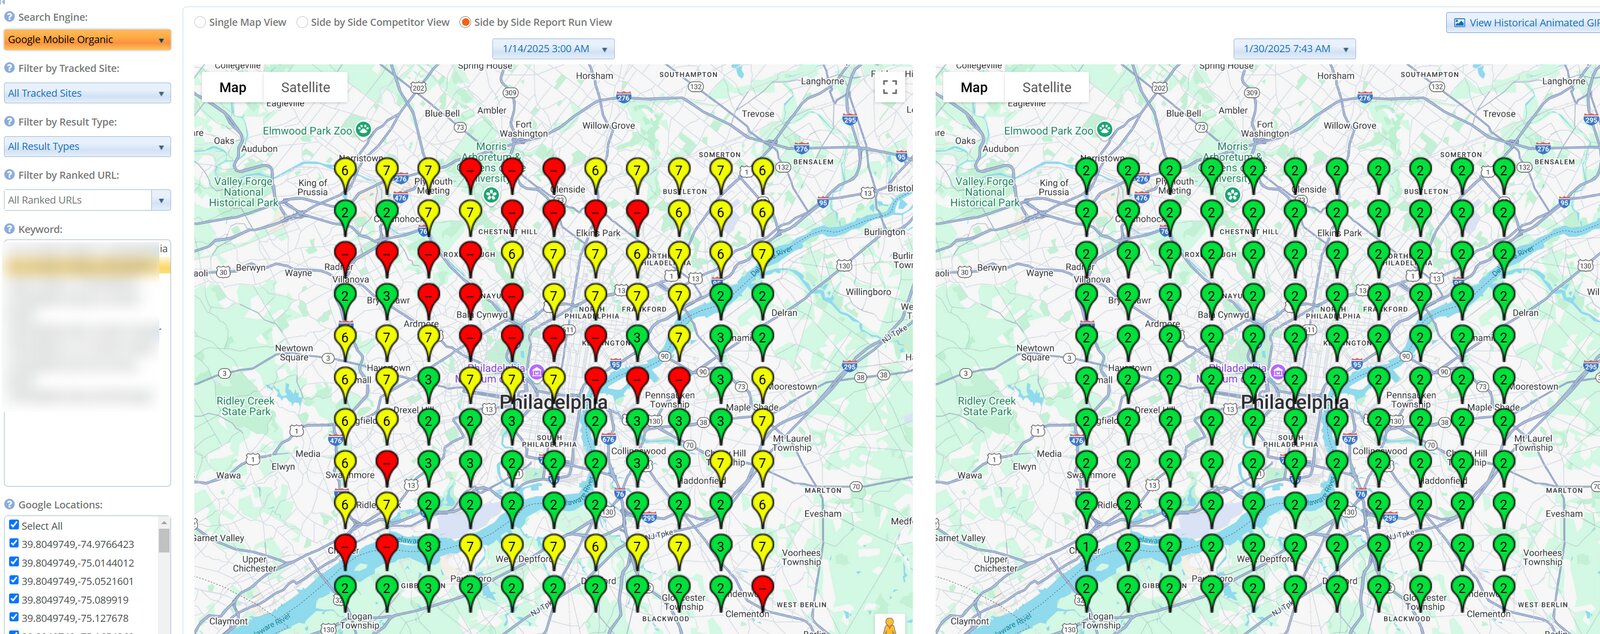Switch left map to Satellite view

coord(305,88)
